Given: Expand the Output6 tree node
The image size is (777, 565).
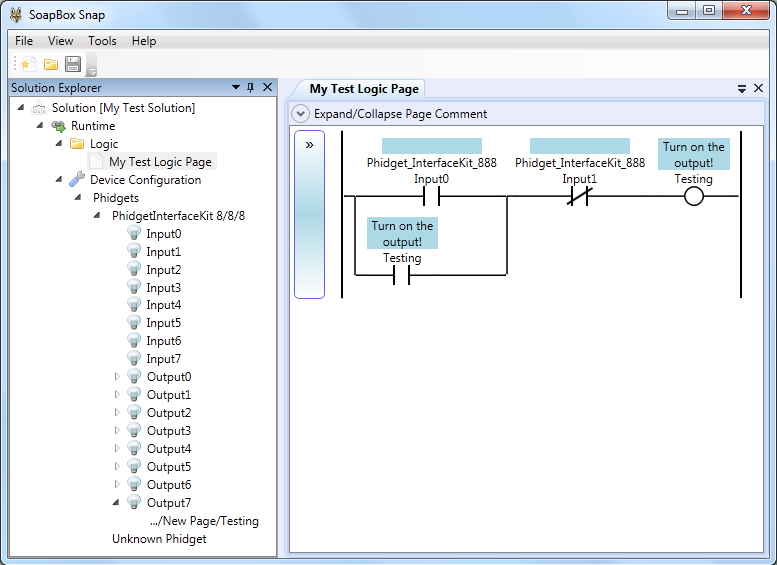Looking at the screenshot, I should point(117,484).
